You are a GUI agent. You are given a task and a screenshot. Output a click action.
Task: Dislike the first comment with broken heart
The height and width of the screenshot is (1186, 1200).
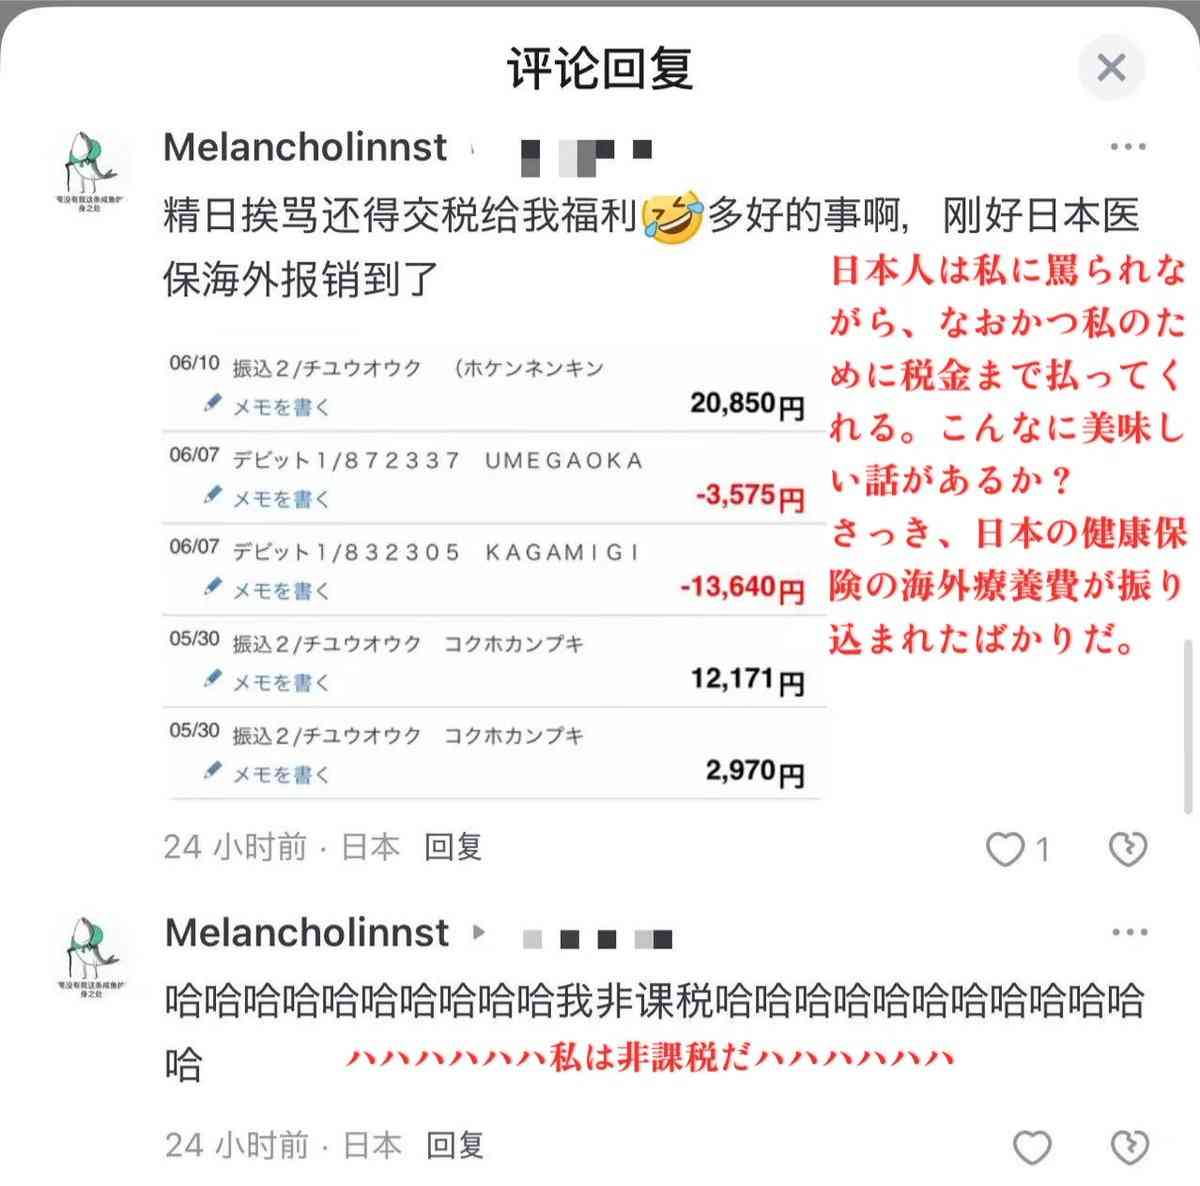[1128, 849]
